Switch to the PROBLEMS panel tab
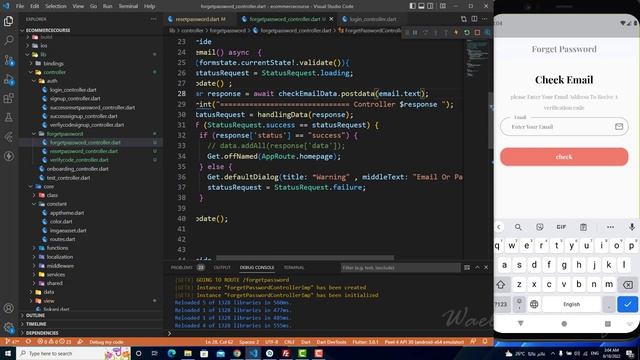 coord(182,267)
